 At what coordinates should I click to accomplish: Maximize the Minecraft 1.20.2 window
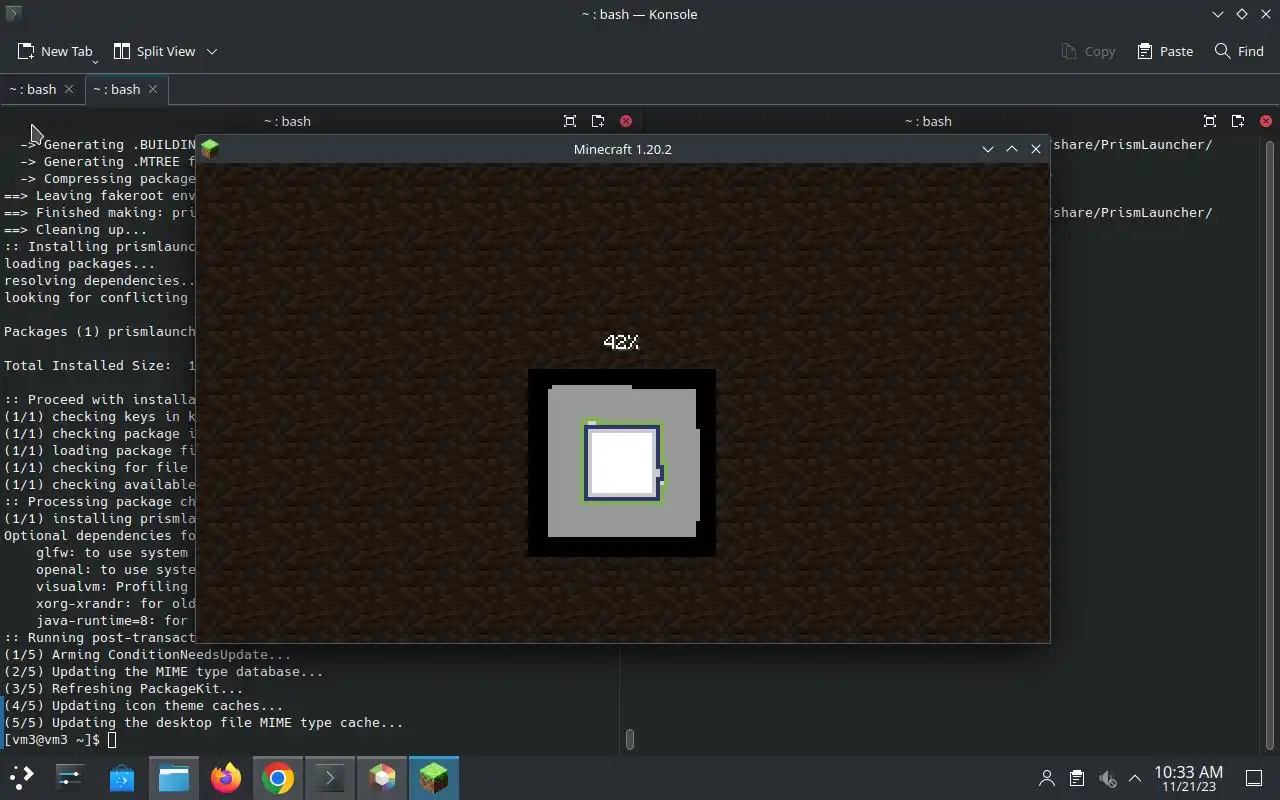pyautogui.click(x=1012, y=149)
